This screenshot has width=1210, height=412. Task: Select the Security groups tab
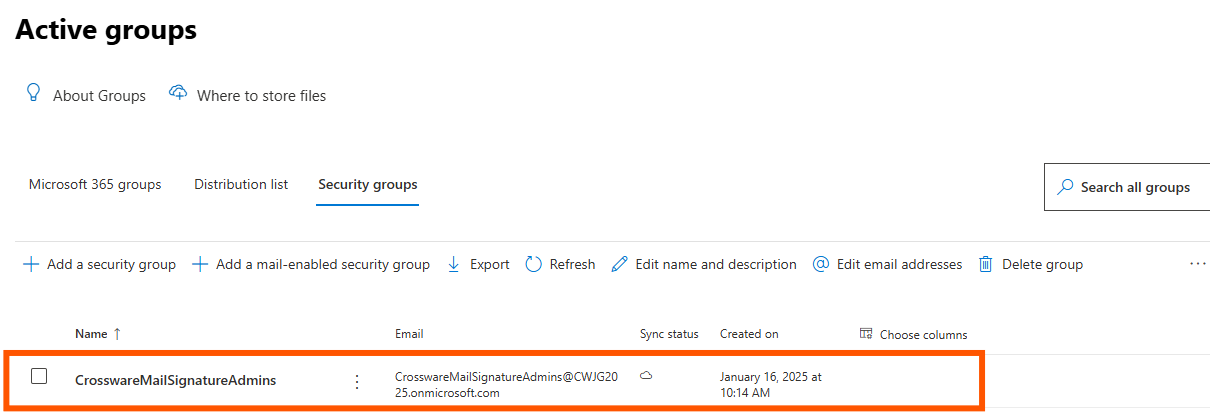coord(368,185)
